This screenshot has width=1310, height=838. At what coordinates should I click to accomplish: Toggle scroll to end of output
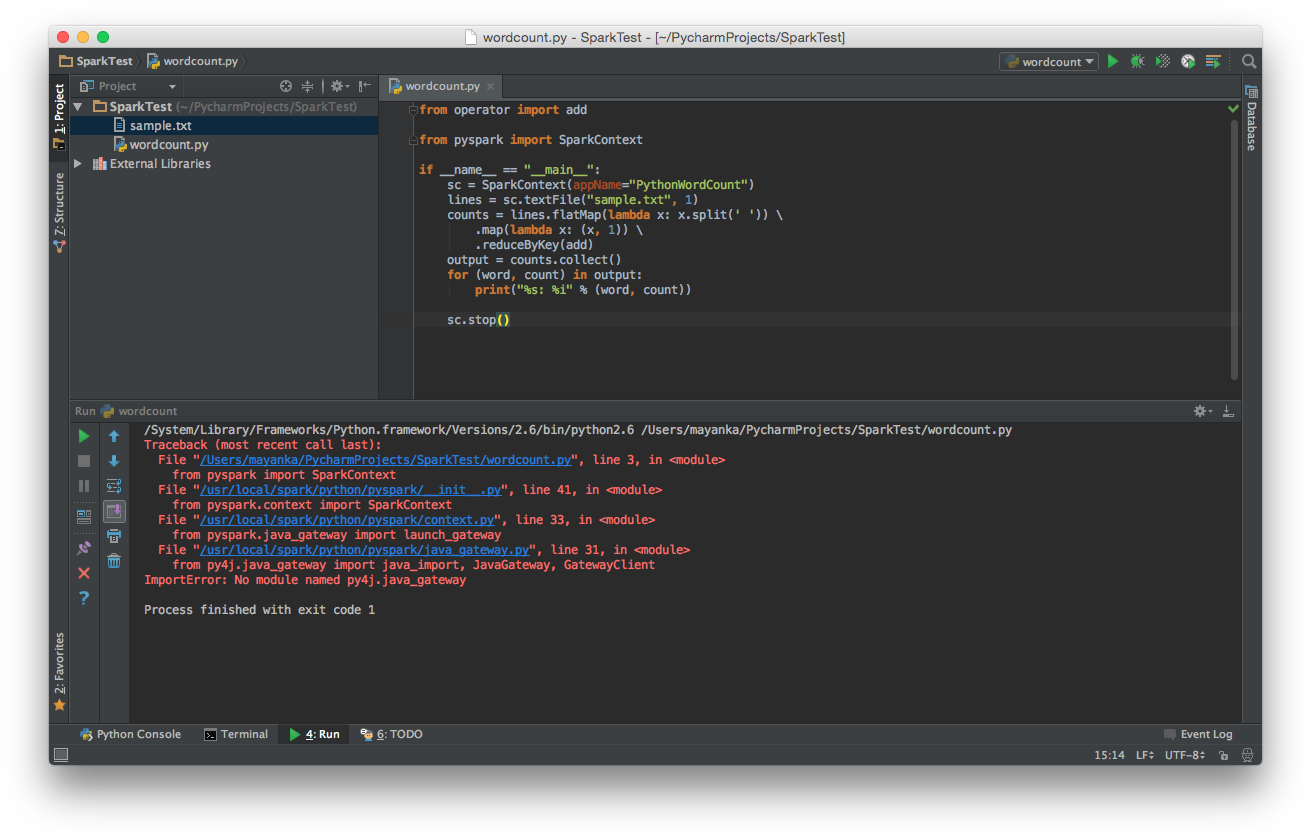(x=114, y=511)
